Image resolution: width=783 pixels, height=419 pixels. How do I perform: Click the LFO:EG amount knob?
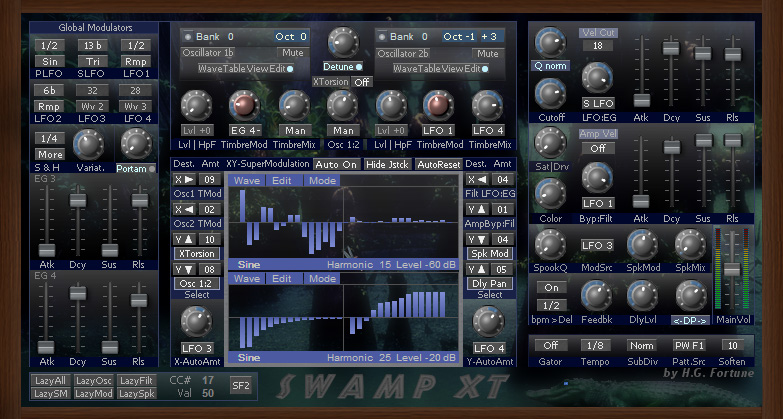(597, 78)
